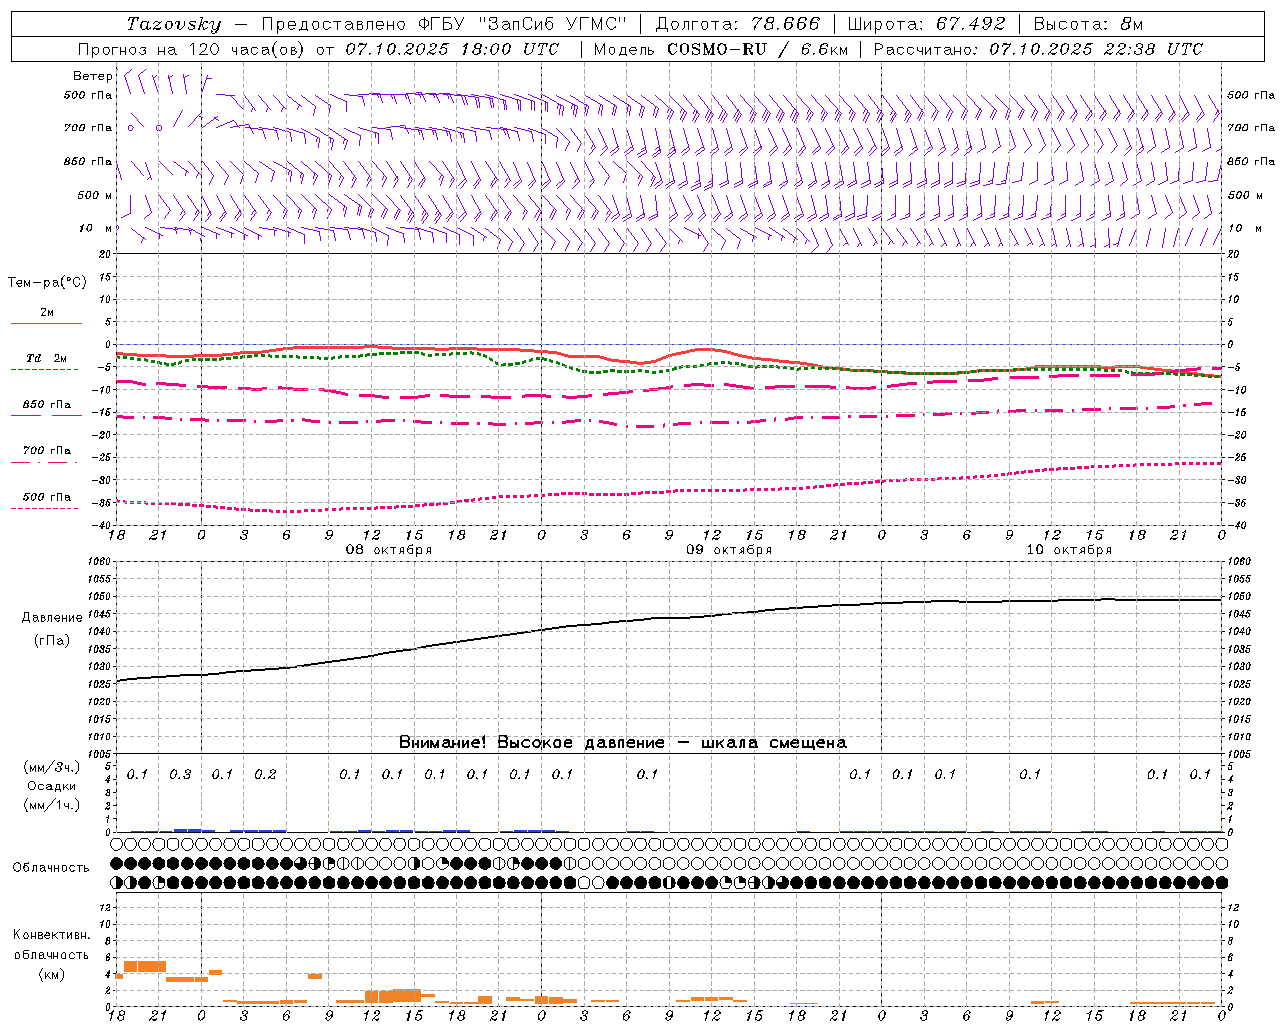This screenshot has height=1024, width=1280.
Task: Click the station name Tazovsky in the header
Action: click(x=173, y=24)
